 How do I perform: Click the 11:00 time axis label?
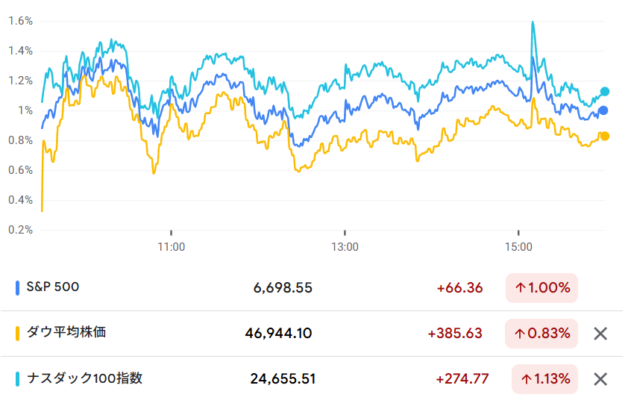[x=171, y=244]
